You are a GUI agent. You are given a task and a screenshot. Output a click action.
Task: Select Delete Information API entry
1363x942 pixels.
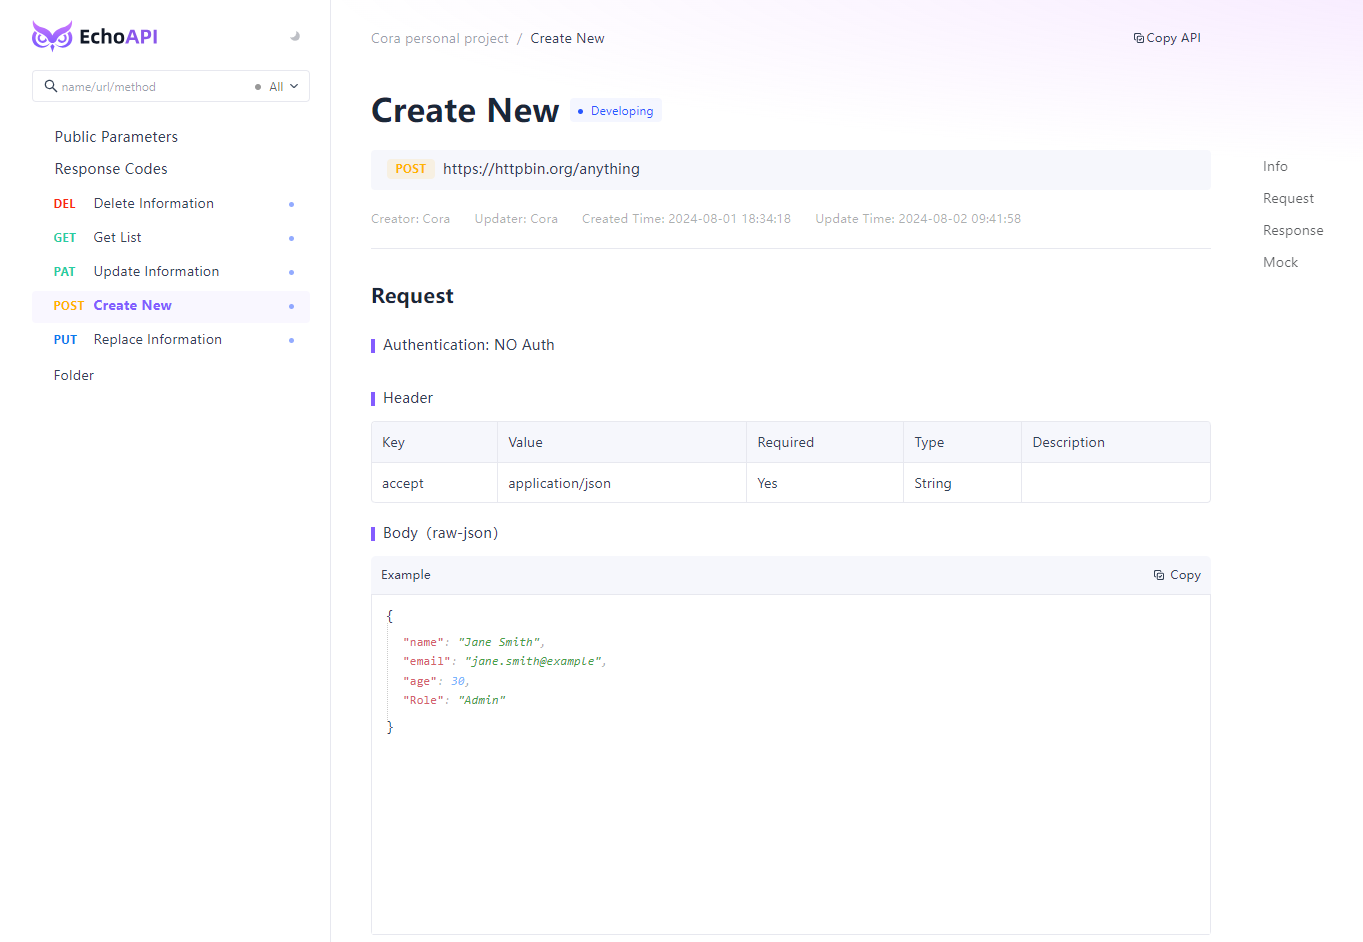[x=171, y=204]
